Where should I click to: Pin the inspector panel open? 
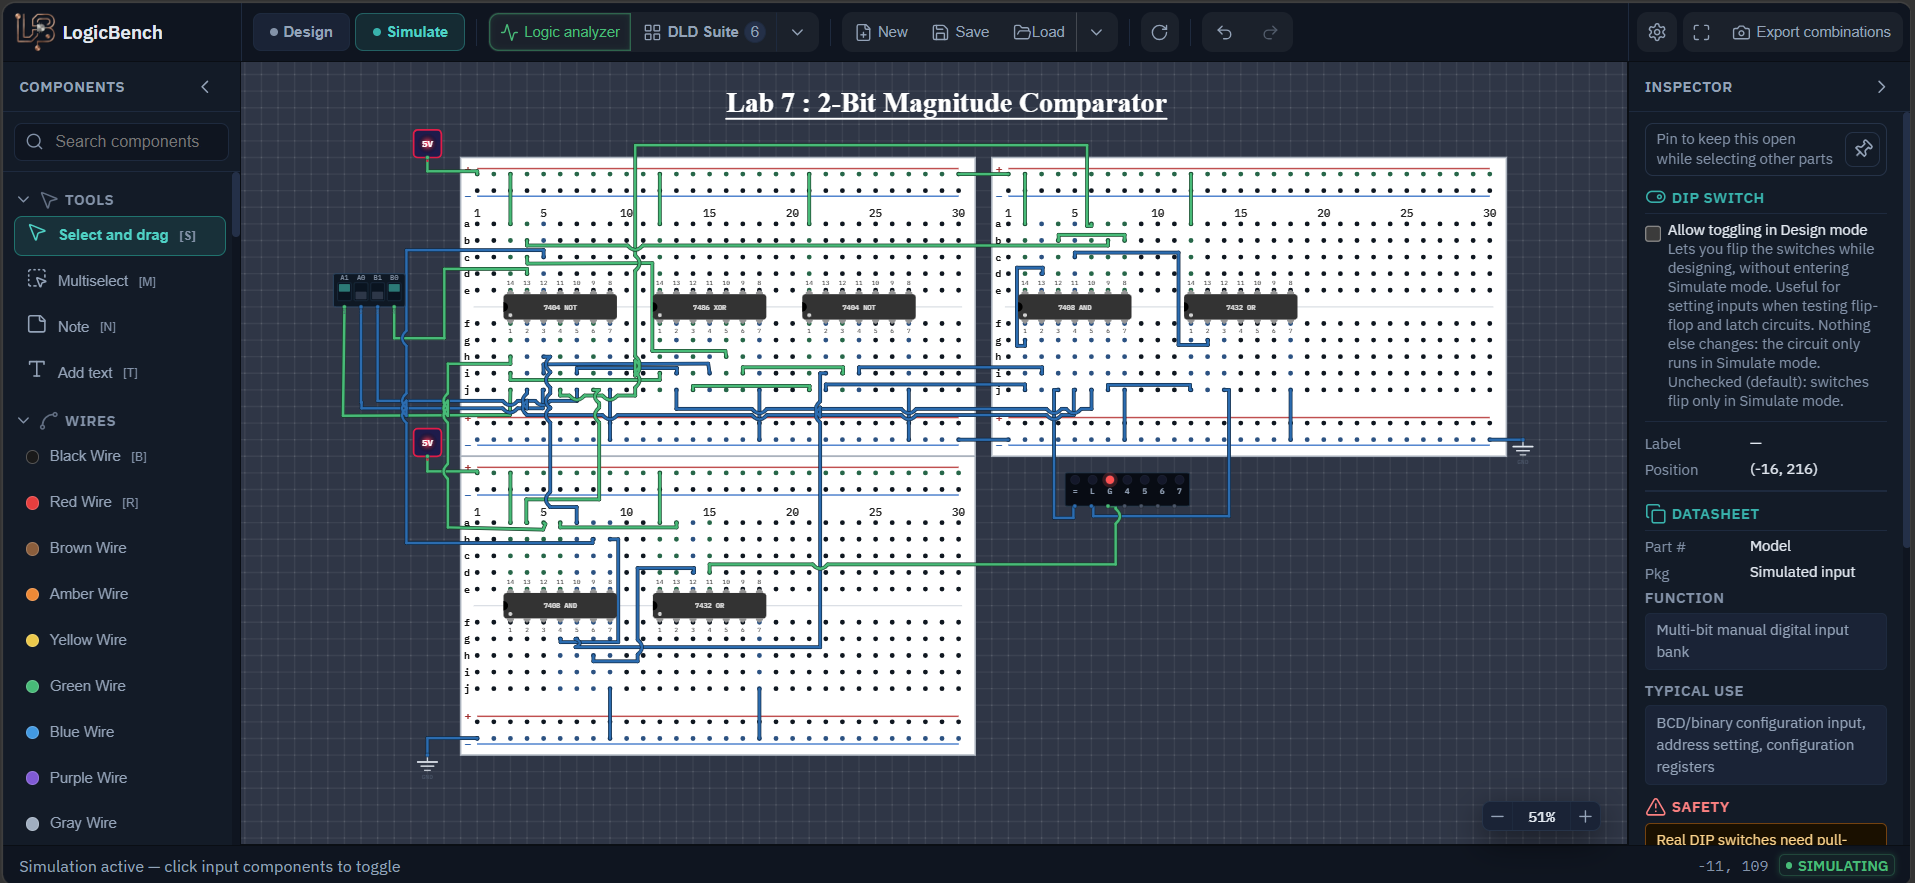(1864, 148)
